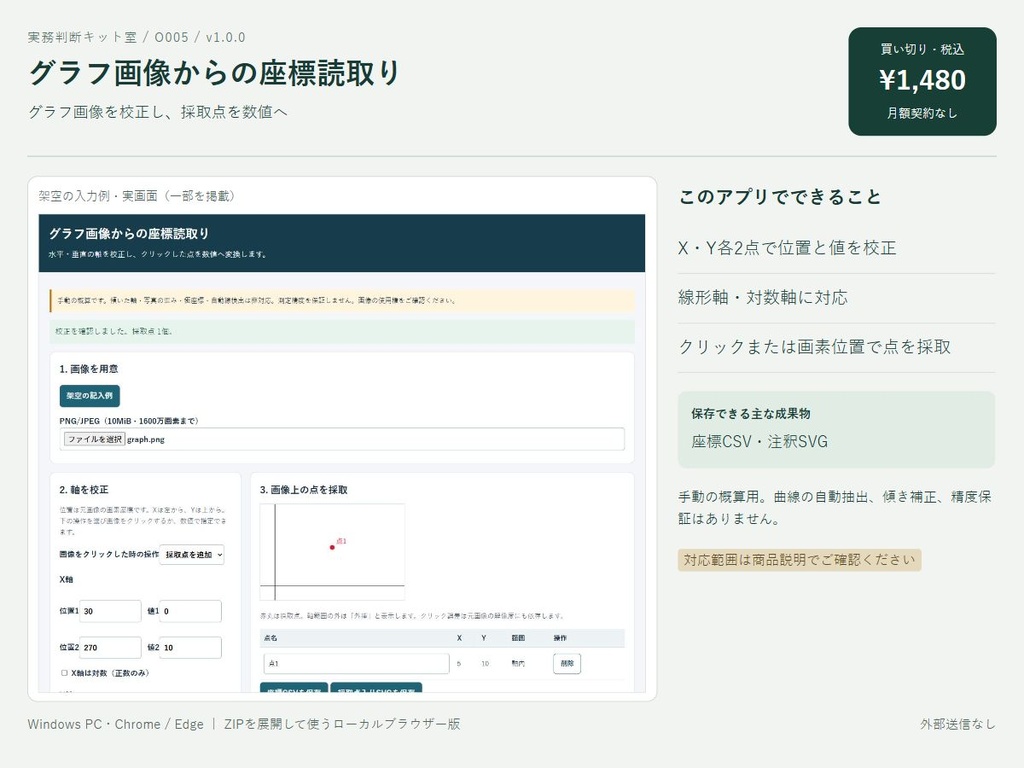The width and height of the screenshot is (1024, 768).
Task: Click the 実務判断キット室 / 0005 / v1.0.0 breadcrumb
Action: 136,37
